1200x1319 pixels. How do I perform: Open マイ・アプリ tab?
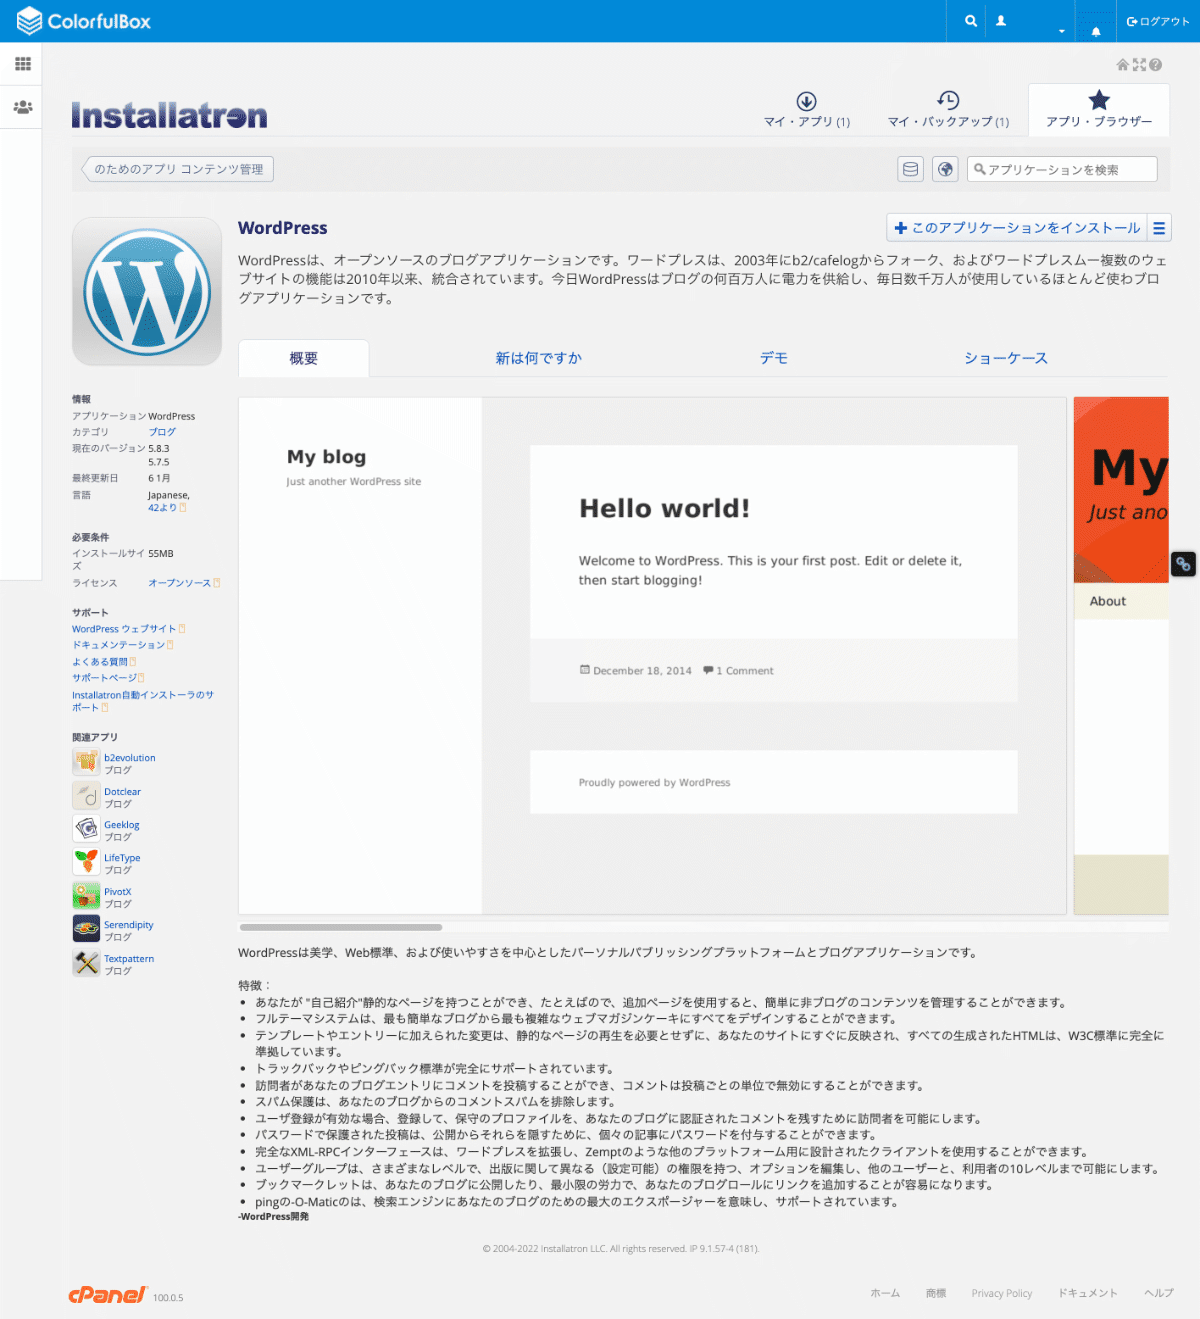(x=807, y=109)
